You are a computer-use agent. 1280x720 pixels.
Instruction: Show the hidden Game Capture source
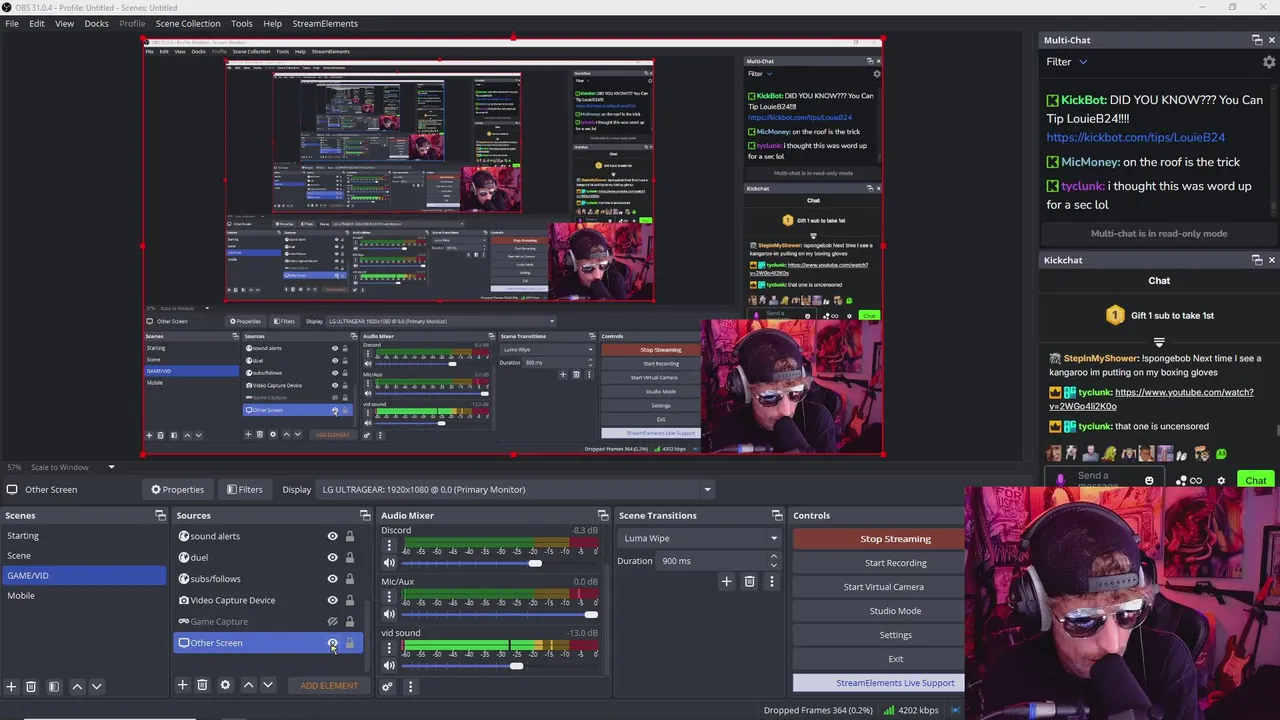333,621
